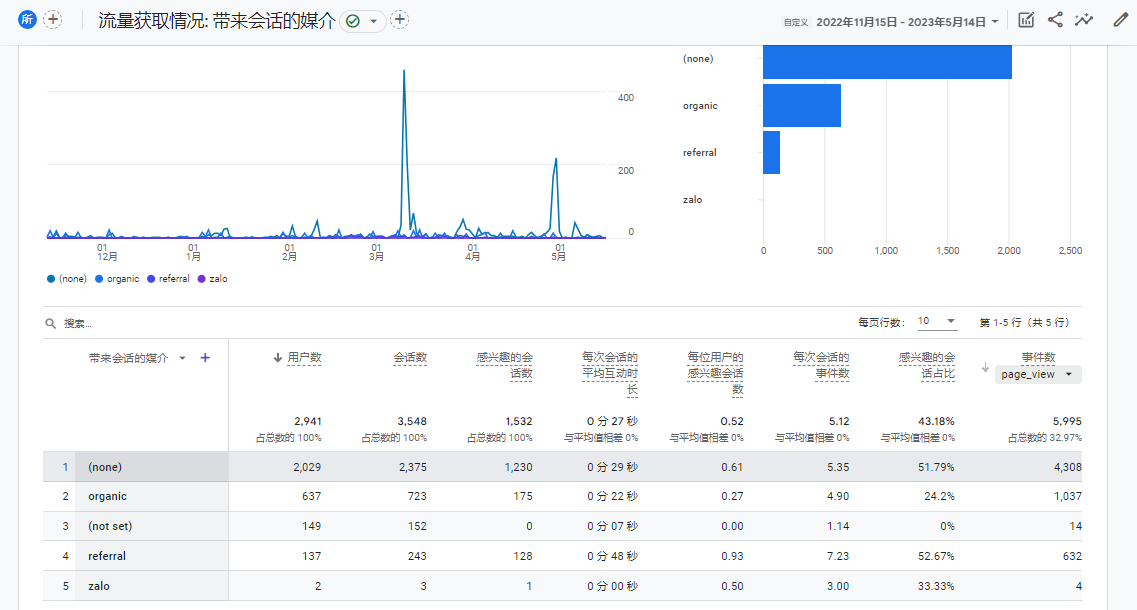The width and height of the screenshot is (1137, 610).
Task: Open the date range dropdown
Action: [907, 21]
